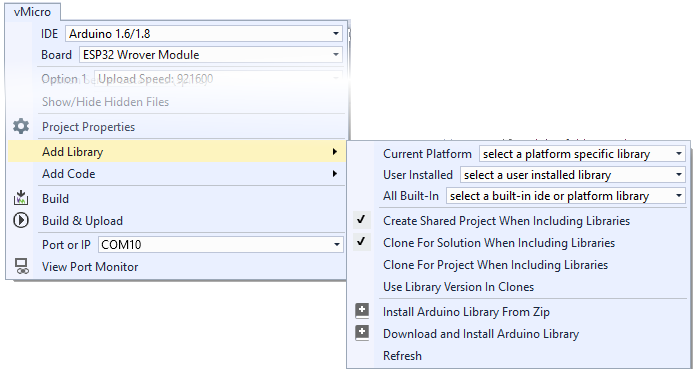Click the plus icon beside Install Arduino Library From Zip
The height and width of the screenshot is (372, 695).
[362, 311]
